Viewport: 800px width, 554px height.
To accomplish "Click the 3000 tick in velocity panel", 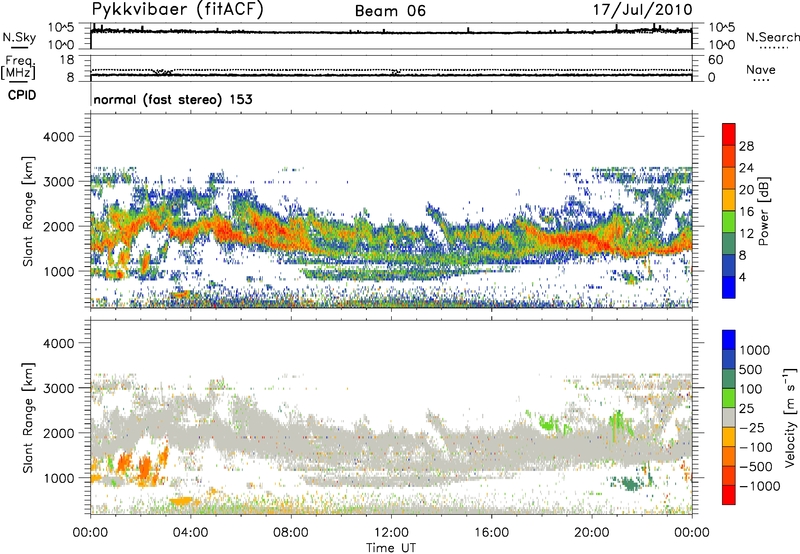I will coord(58,388).
